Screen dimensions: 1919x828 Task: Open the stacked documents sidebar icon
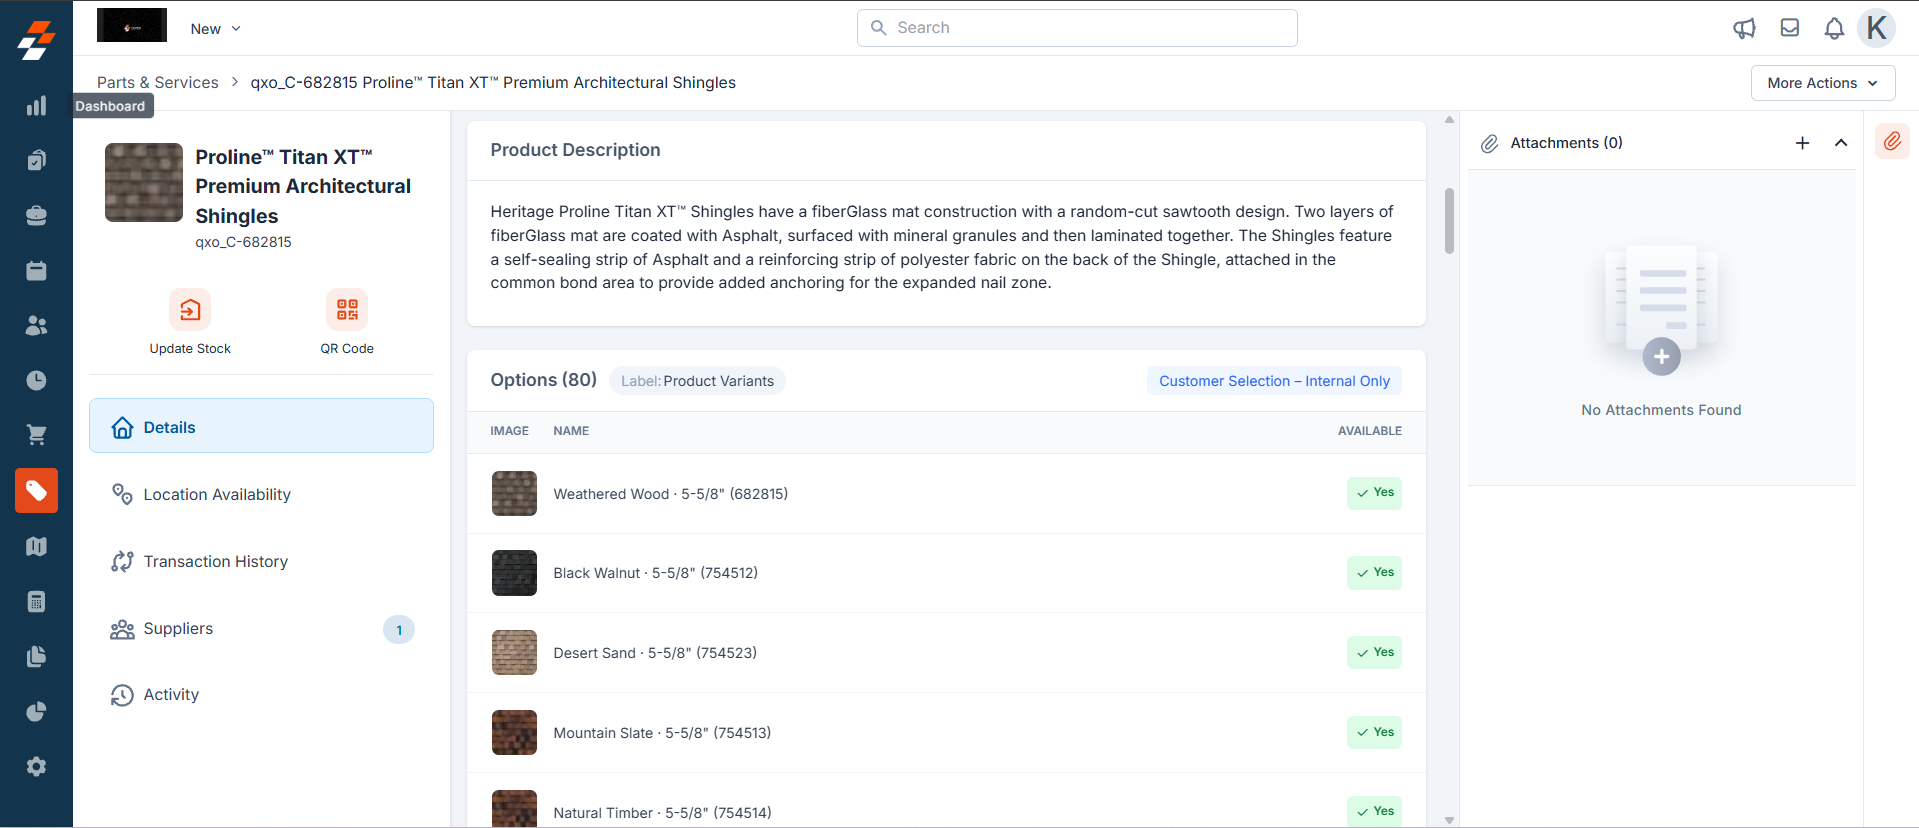point(36,656)
